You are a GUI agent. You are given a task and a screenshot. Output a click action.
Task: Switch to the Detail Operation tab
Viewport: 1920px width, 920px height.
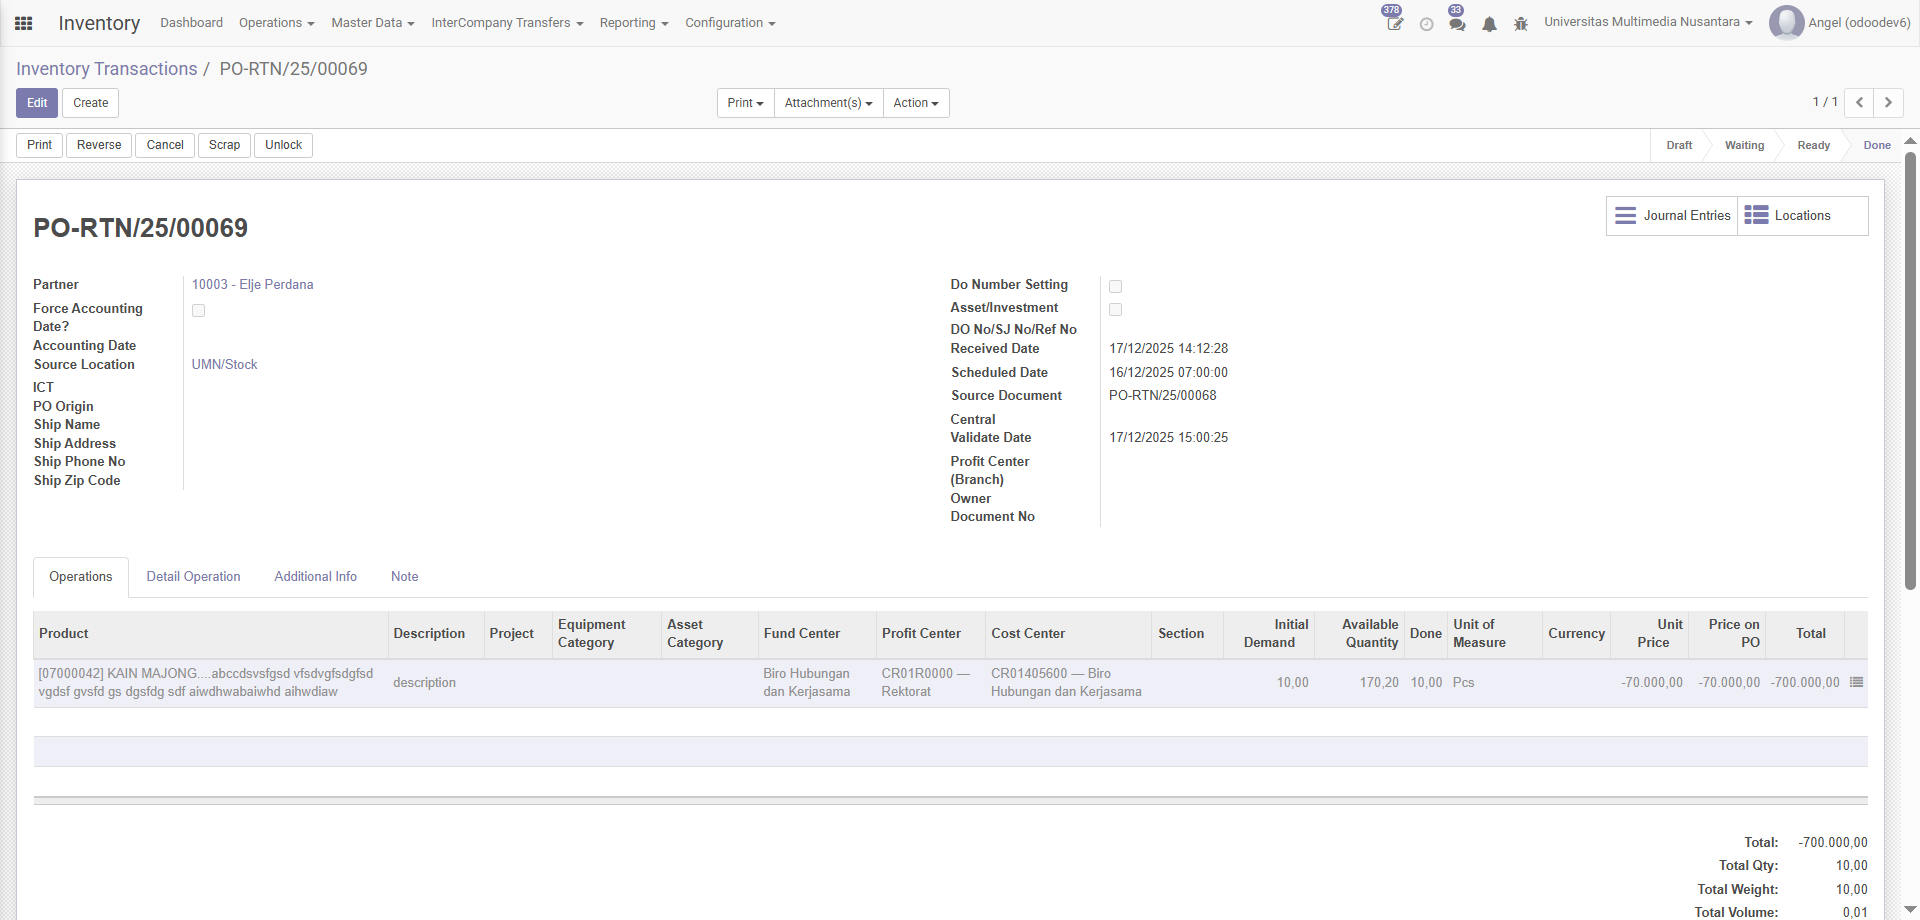click(x=193, y=577)
